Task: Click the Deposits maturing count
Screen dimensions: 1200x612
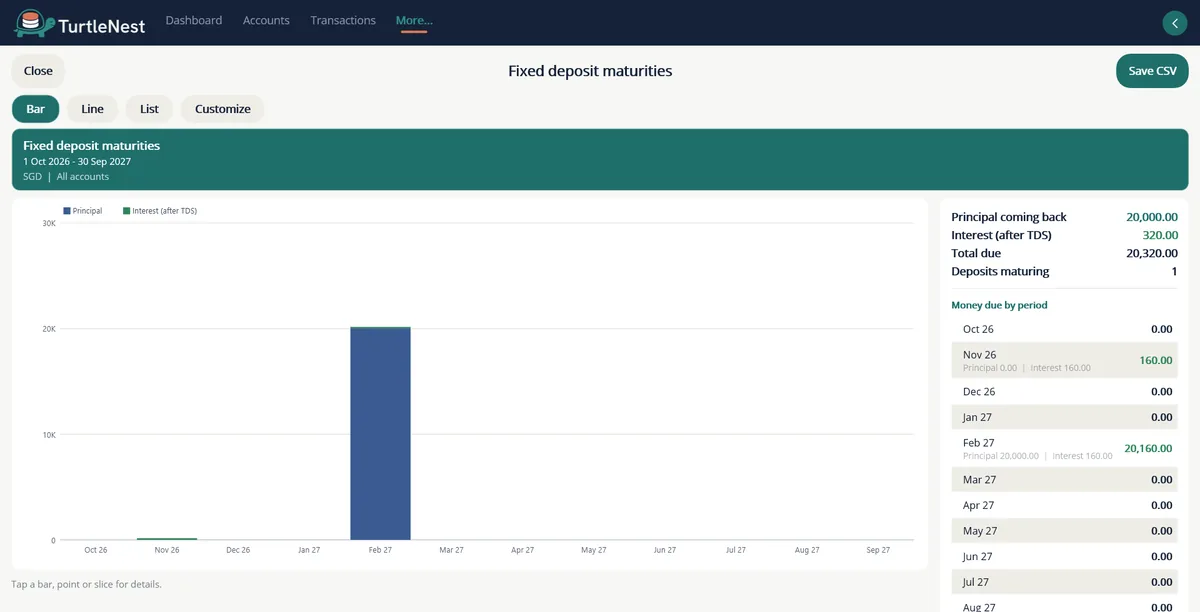Action: click(1174, 271)
